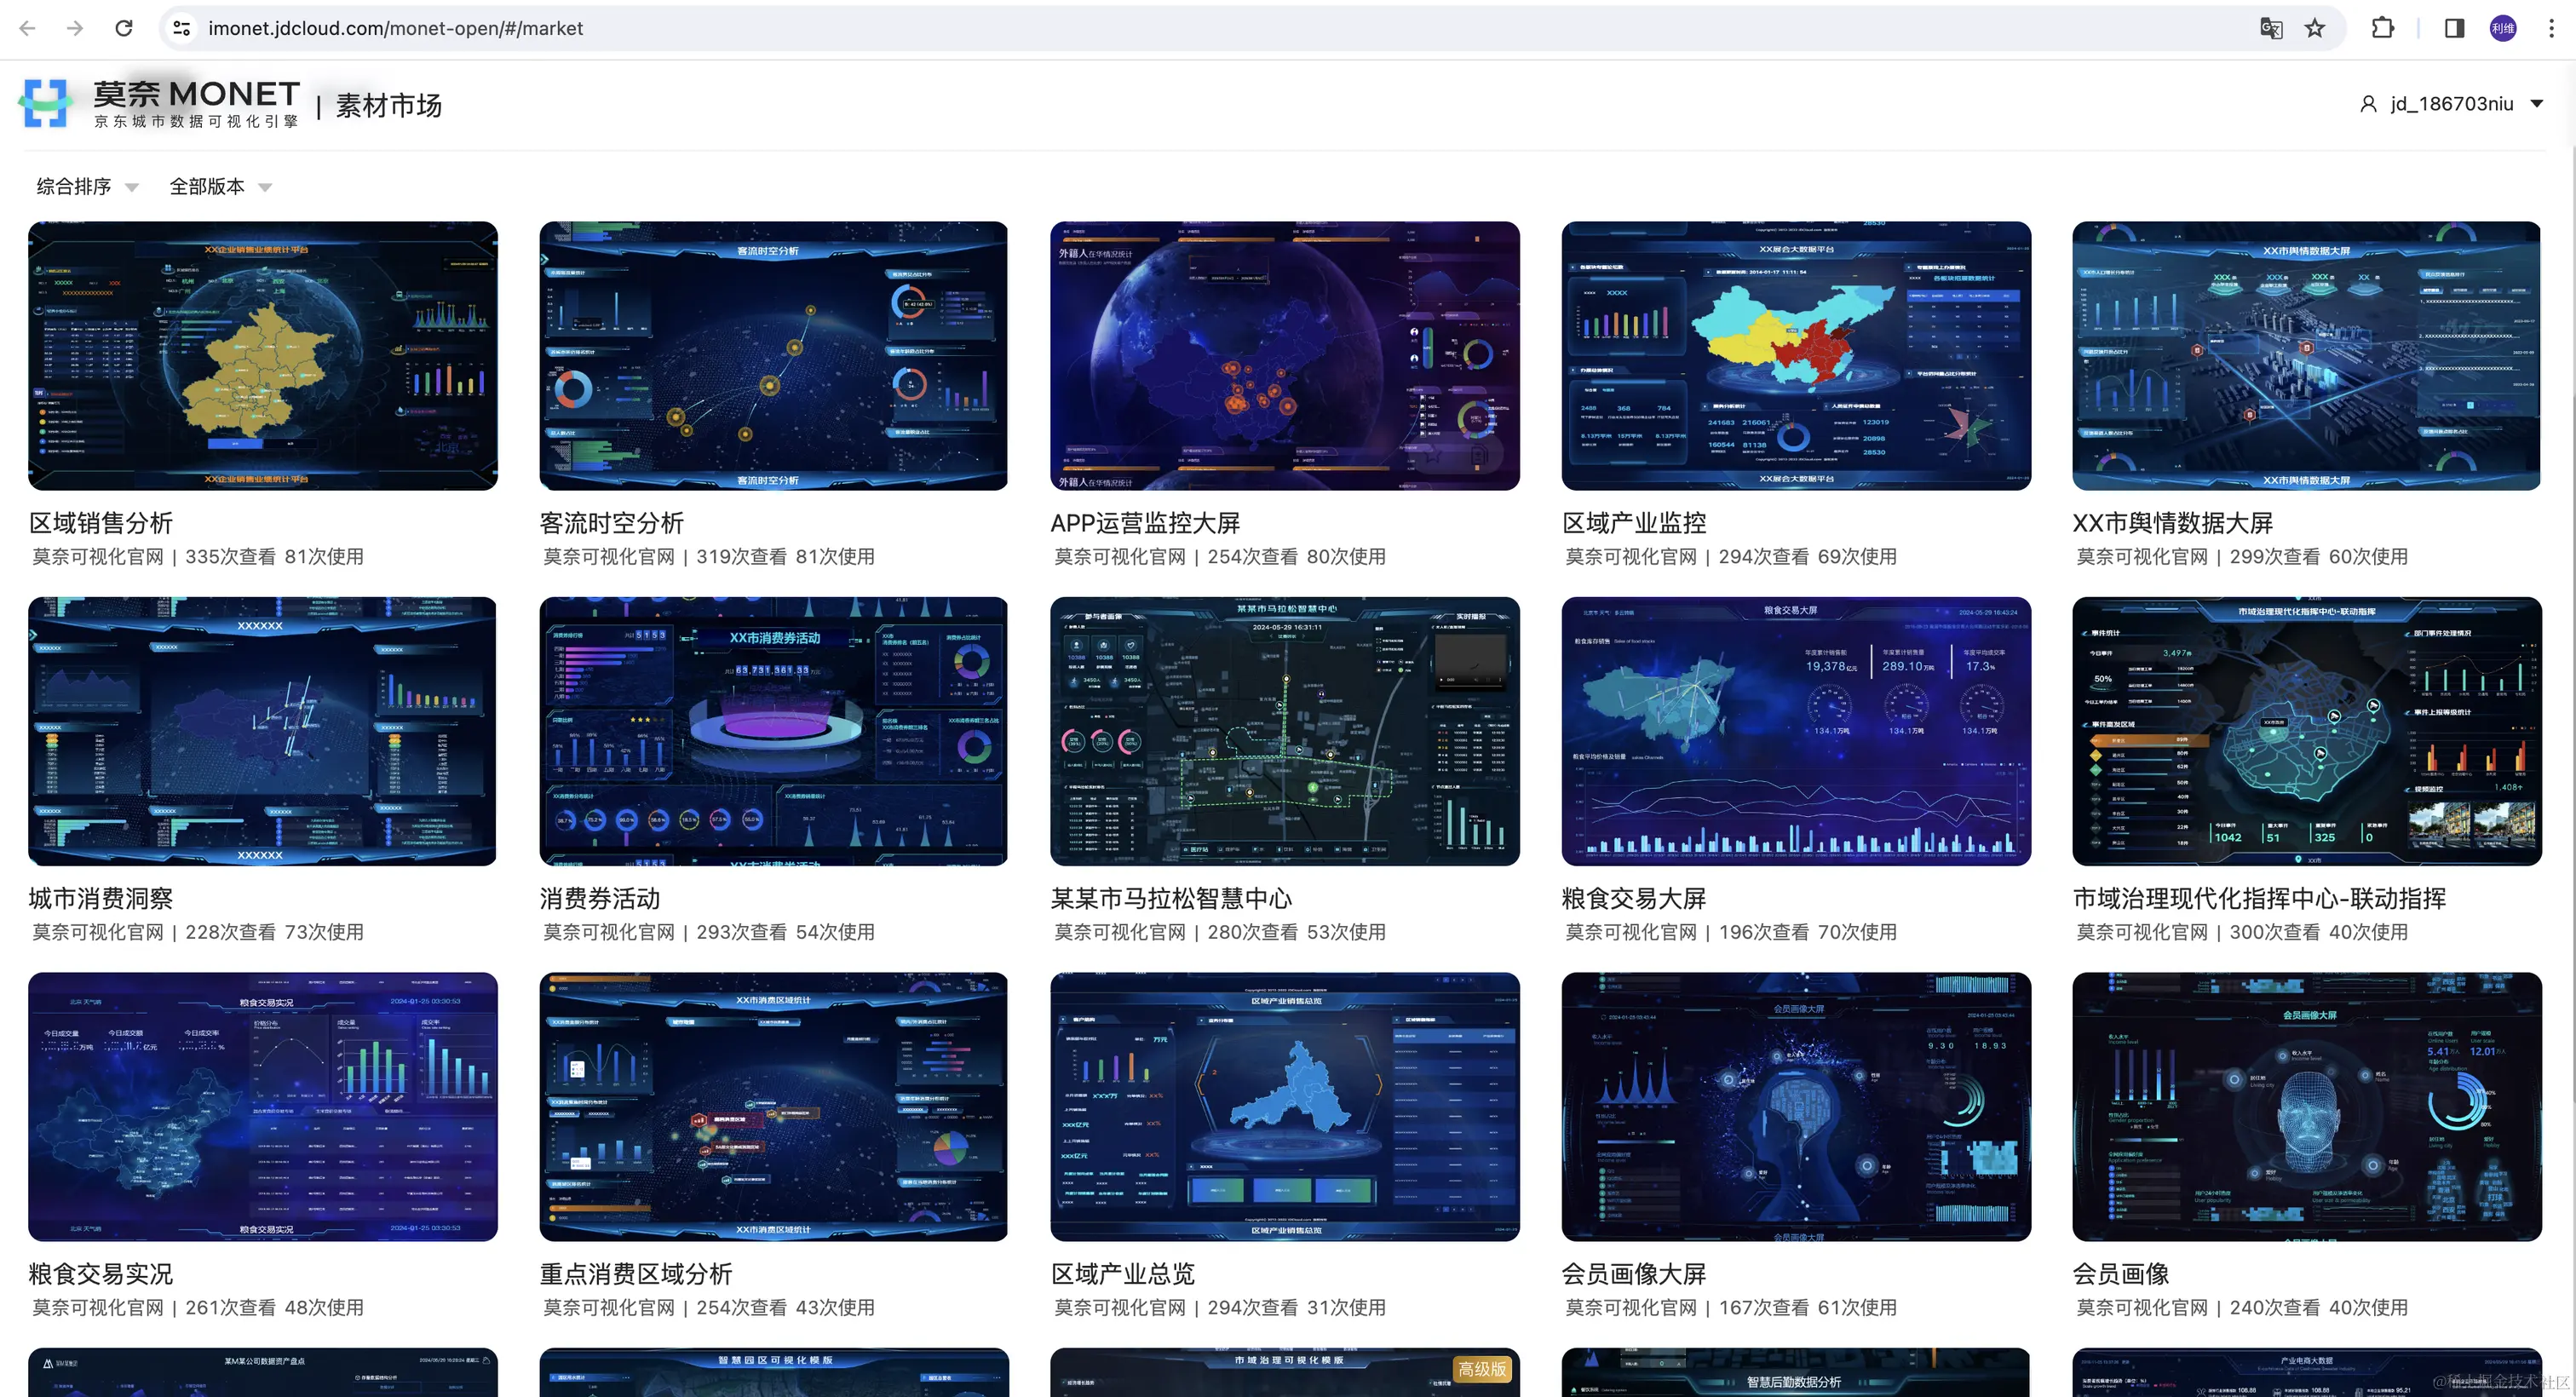
Task: Select the 消费券活动 template thumbnail
Action: tap(773, 731)
